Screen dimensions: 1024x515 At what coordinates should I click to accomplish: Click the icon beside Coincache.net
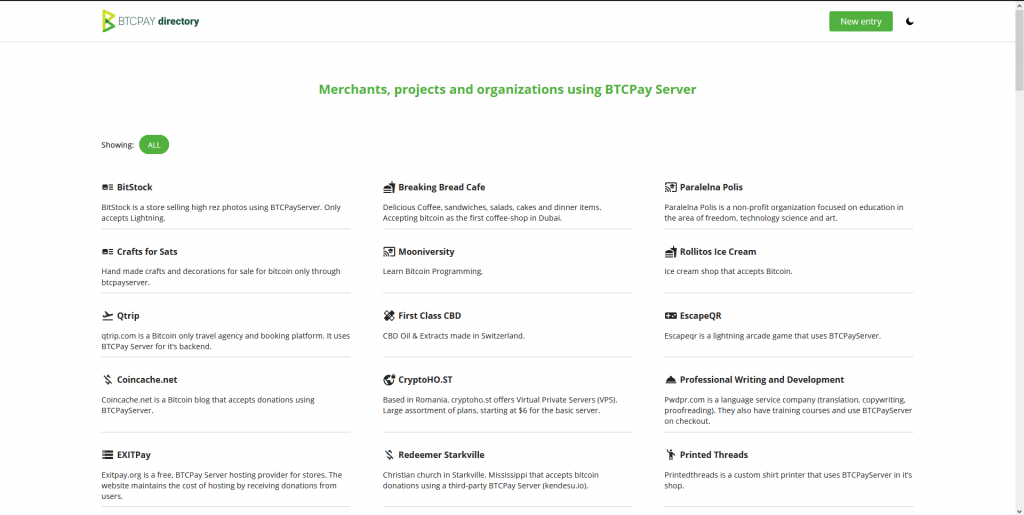tap(108, 380)
